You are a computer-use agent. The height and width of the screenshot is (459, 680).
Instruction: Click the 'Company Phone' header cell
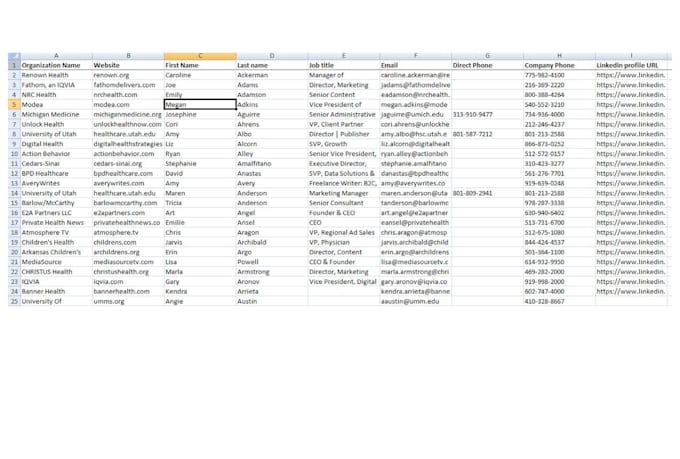tap(559, 65)
